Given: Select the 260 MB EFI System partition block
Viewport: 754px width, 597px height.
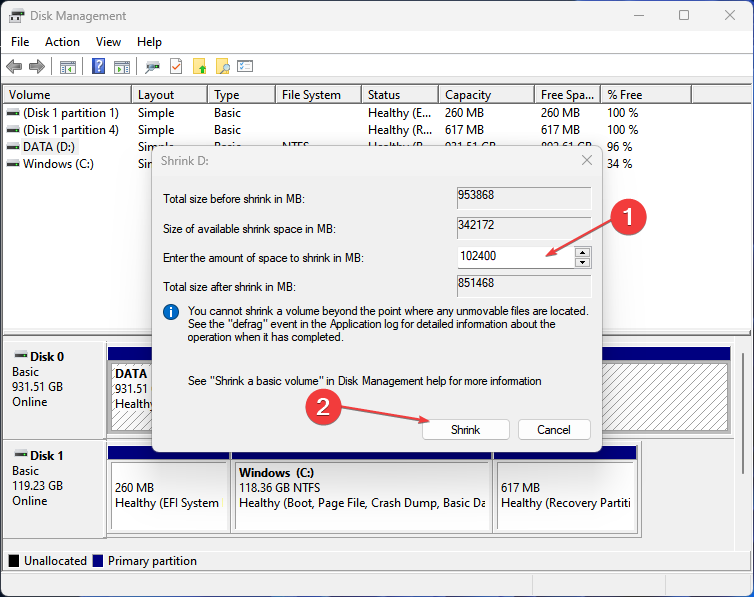Looking at the screenshot, I should click(169, 495).
